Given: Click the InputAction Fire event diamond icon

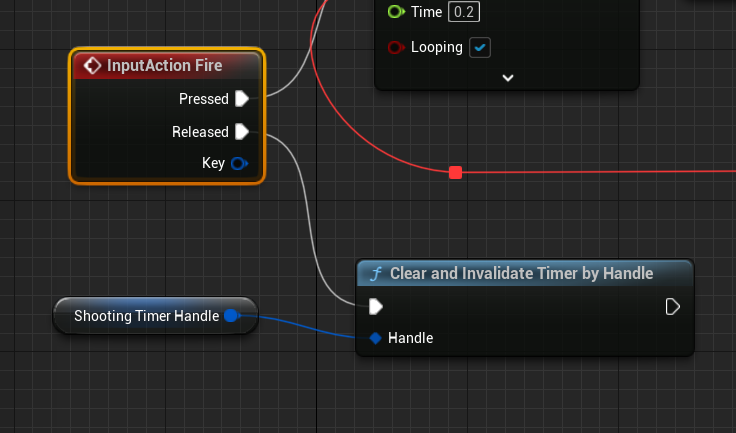Looking at the screenshot, I should (92, 65).
